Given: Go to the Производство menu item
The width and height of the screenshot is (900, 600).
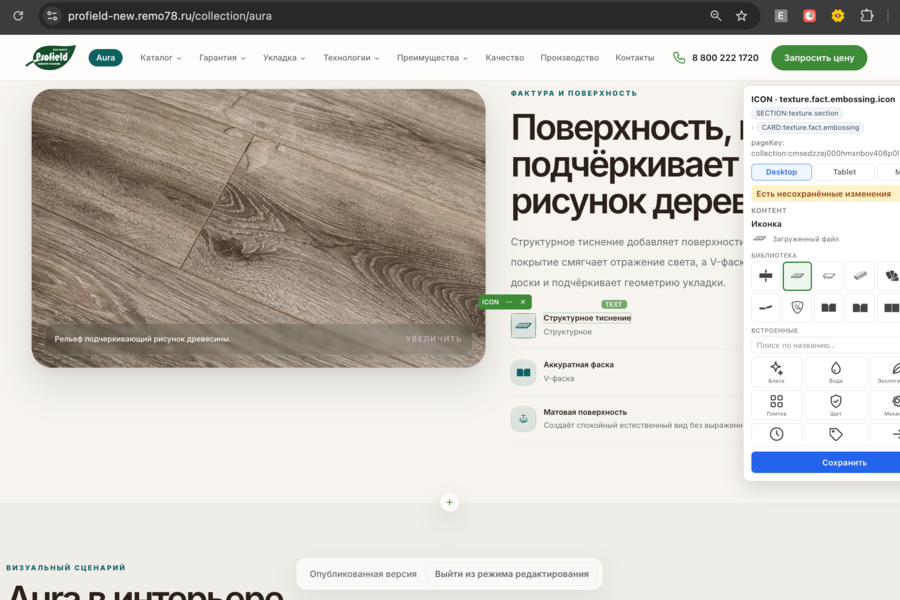Looking at the screenshot, I should pyautogui.click(x=569, y=57).
